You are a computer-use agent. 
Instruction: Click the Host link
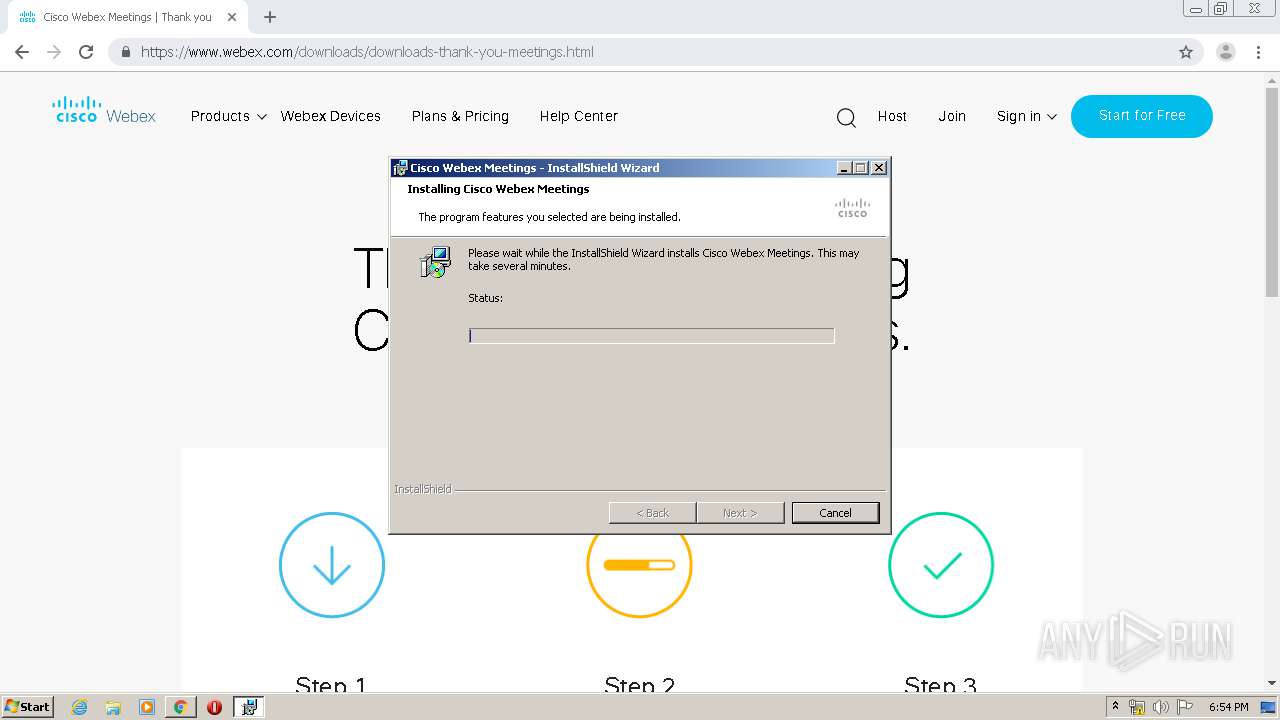(892, 116)
